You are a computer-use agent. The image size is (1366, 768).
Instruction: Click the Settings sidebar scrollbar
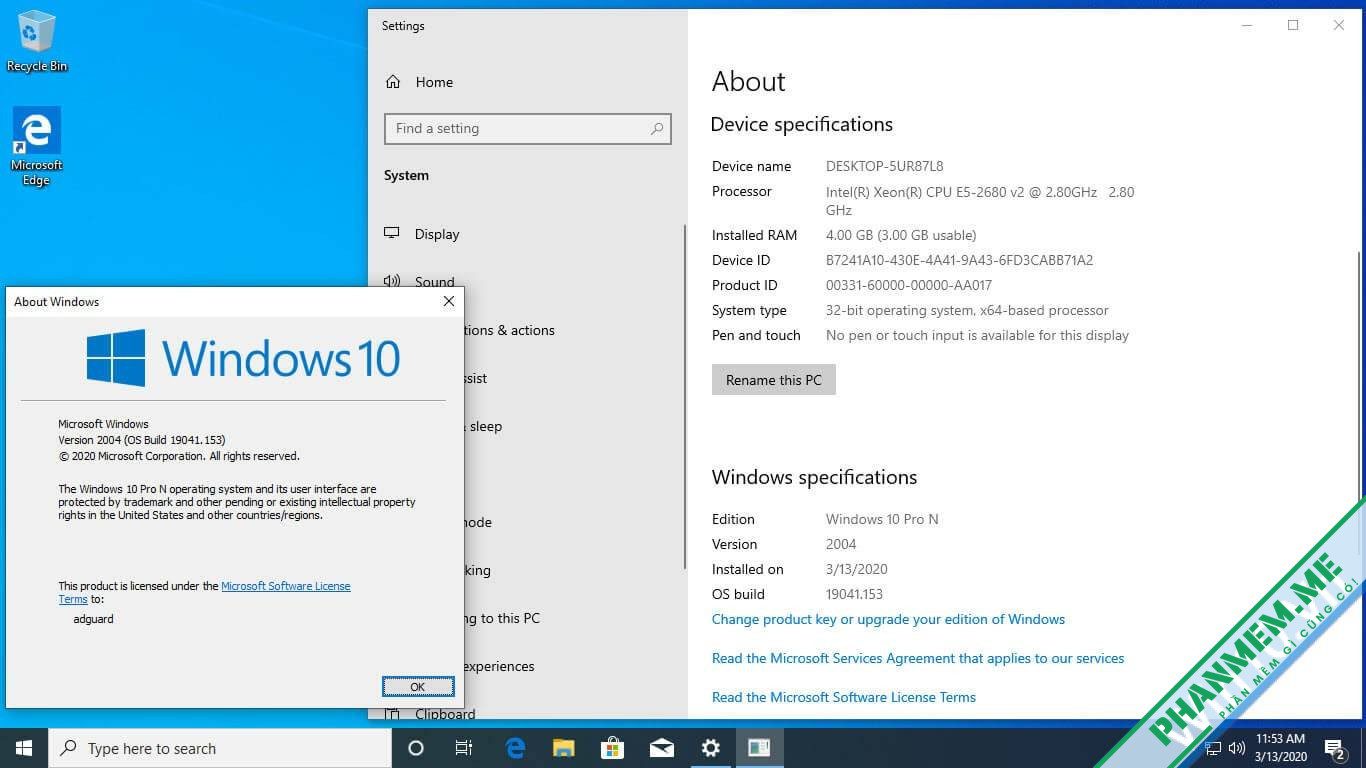[685, 395]
